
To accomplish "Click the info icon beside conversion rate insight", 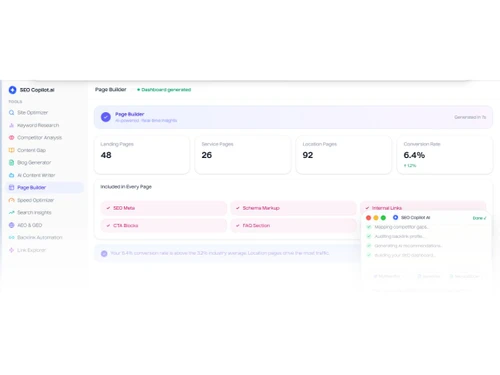I will coord(104,254).
